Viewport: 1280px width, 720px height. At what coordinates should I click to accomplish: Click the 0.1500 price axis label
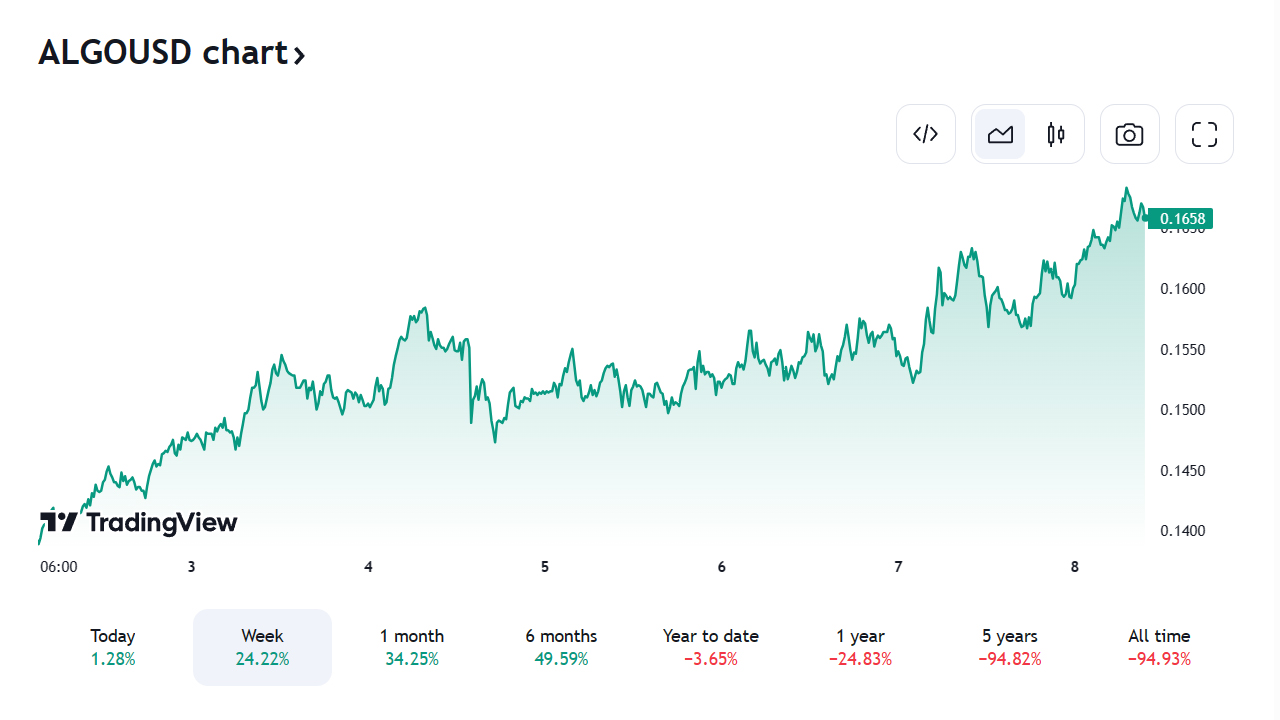(1183, 410)
